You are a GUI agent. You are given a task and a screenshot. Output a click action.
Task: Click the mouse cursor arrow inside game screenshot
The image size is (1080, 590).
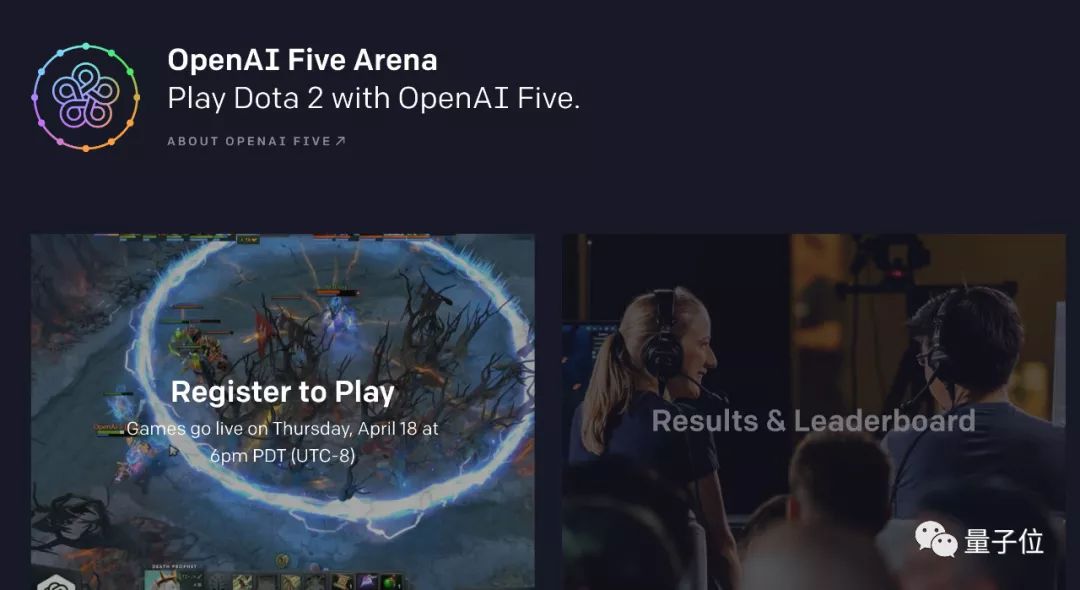coord(173,451)
